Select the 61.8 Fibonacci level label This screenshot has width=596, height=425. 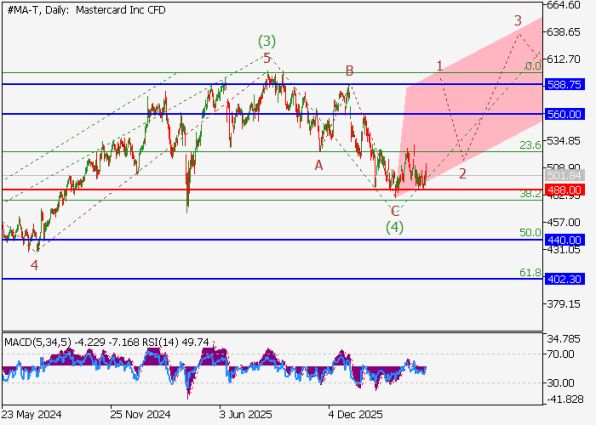coord(530,273)
